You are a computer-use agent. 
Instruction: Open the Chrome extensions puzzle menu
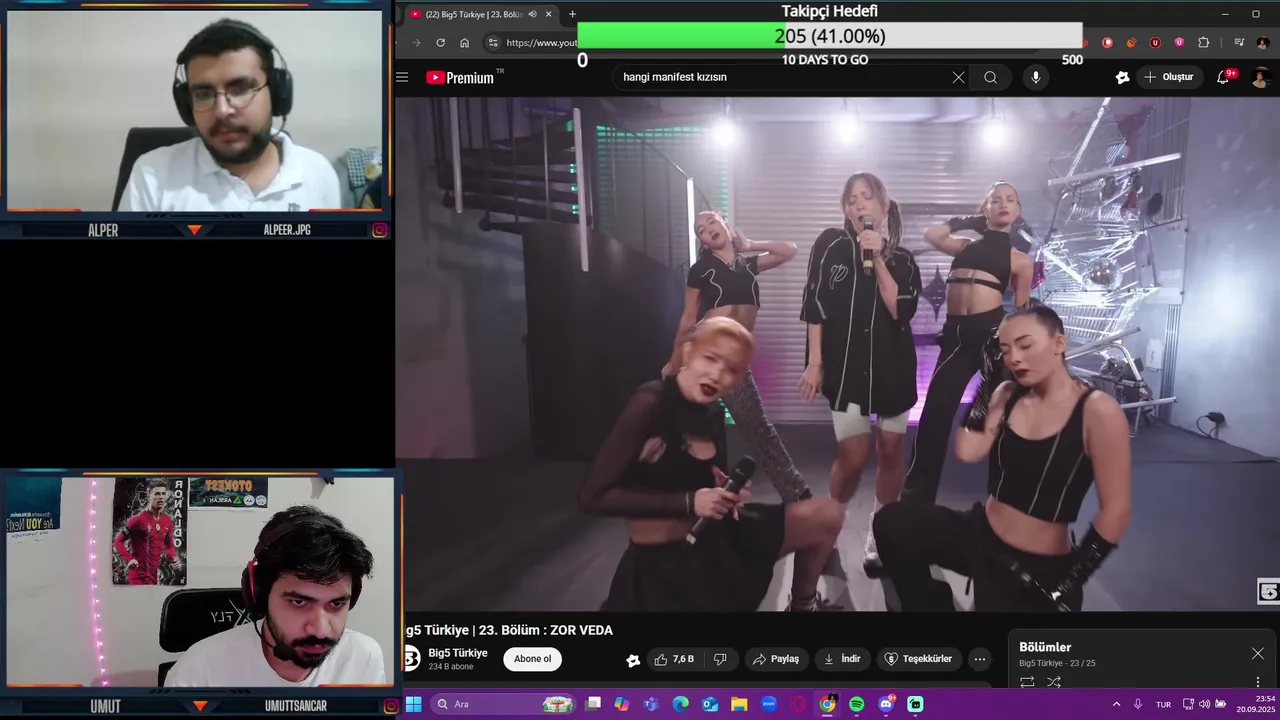[x=1203, y=43]
